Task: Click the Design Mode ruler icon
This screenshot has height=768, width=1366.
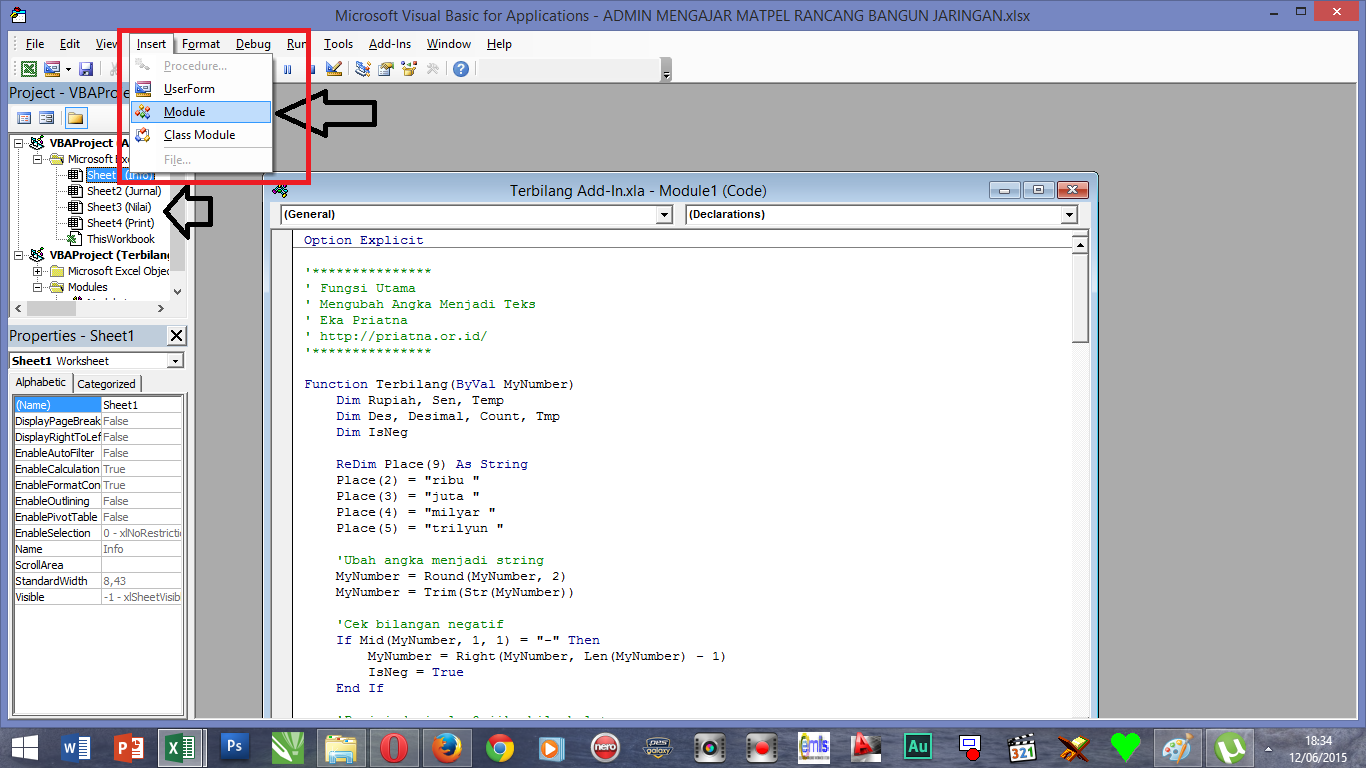Action: pyautogui.click(x=334, y=69)
